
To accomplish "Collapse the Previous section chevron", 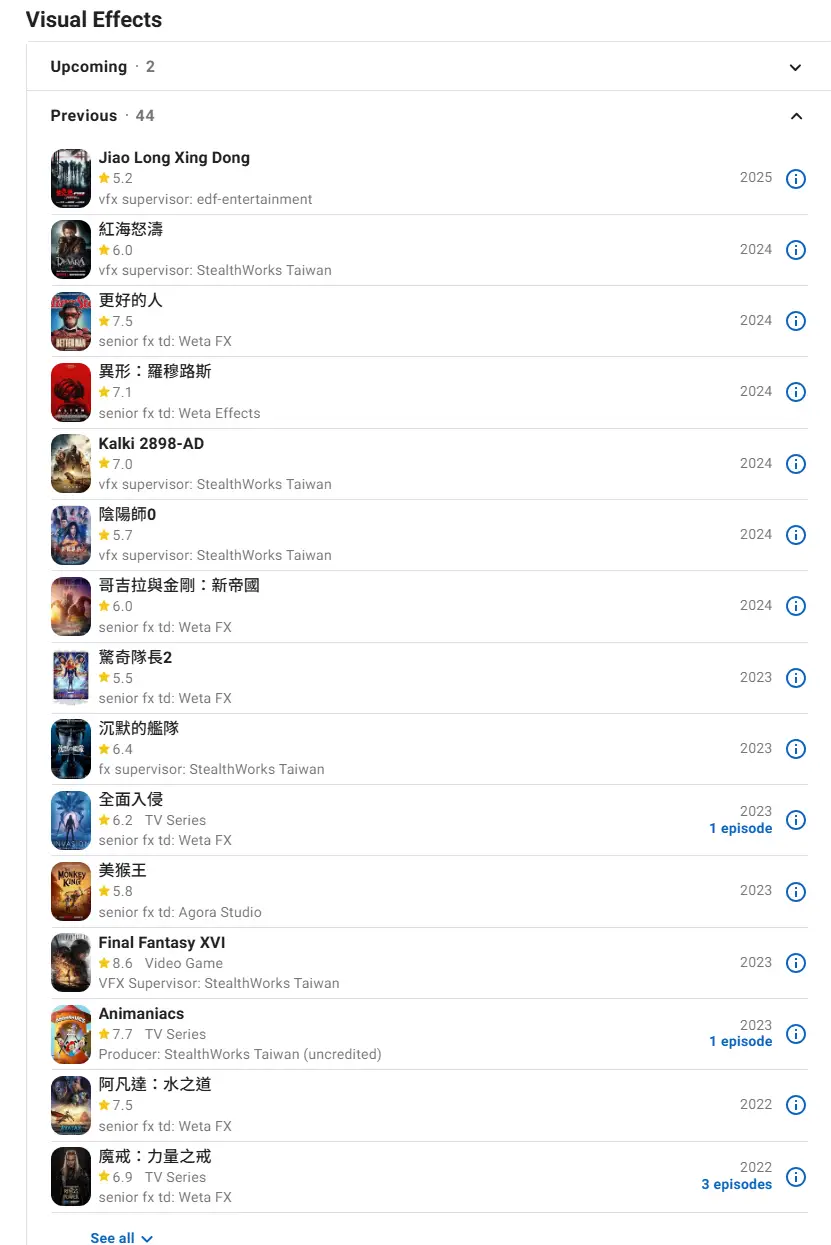I will coord(796,116).
